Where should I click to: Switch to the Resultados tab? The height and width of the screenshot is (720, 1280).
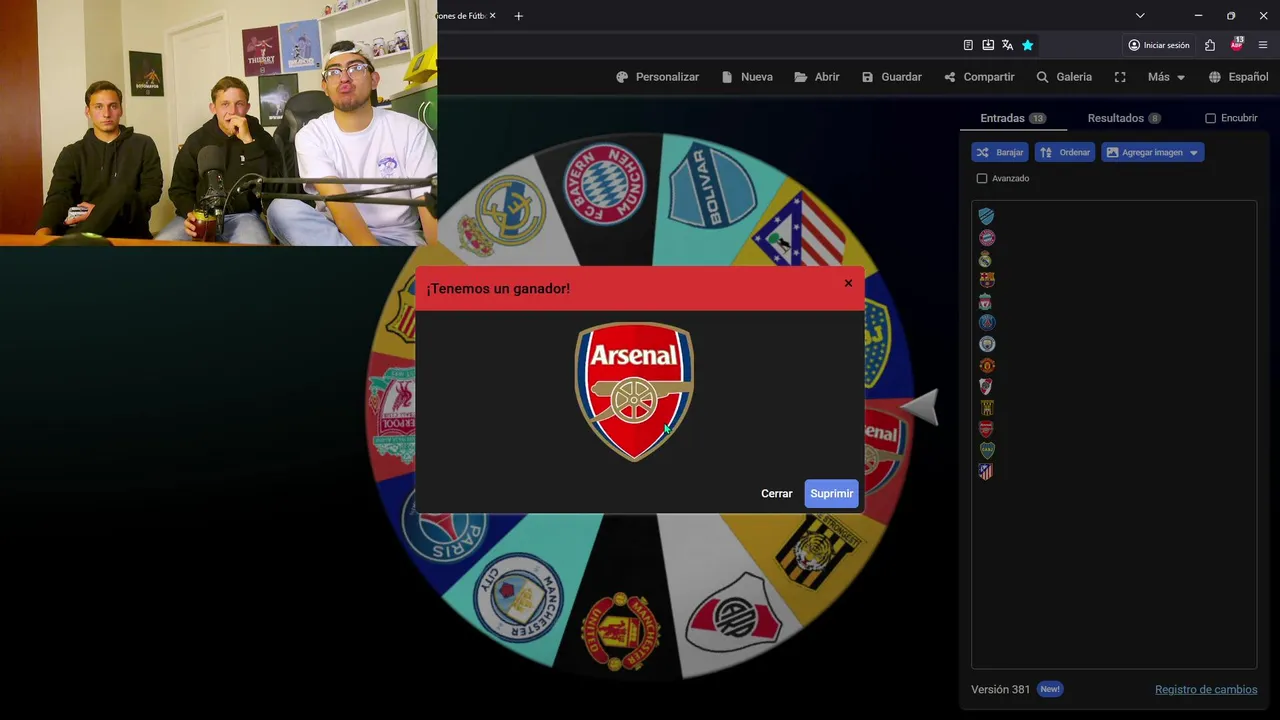click(1124, 118)
